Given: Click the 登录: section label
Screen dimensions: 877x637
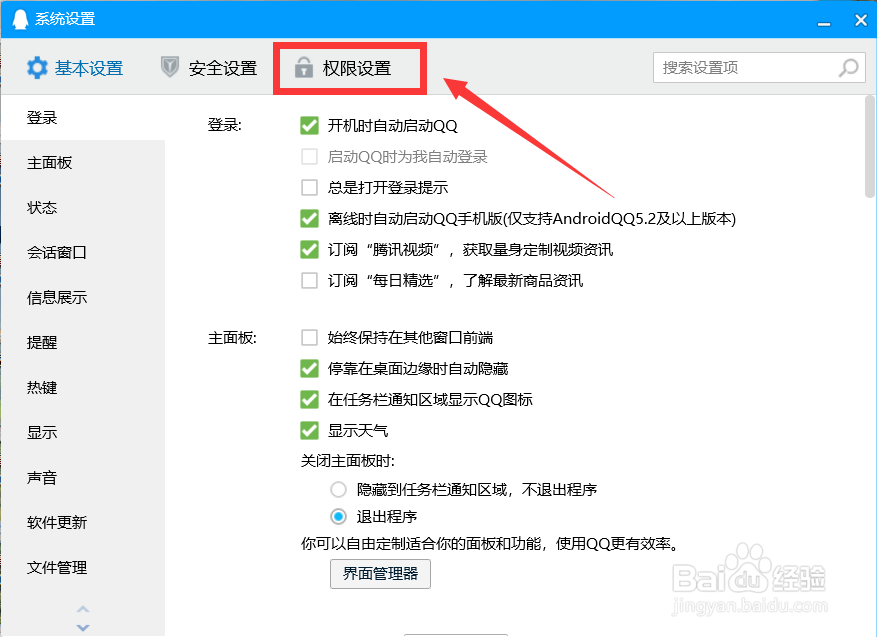Looking at the screenshot, I should [x=224, y=125].
